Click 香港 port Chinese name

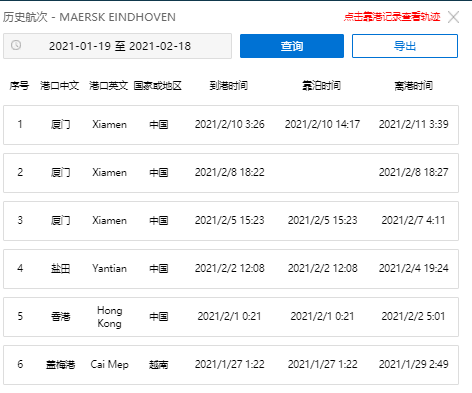coord(61,316)
